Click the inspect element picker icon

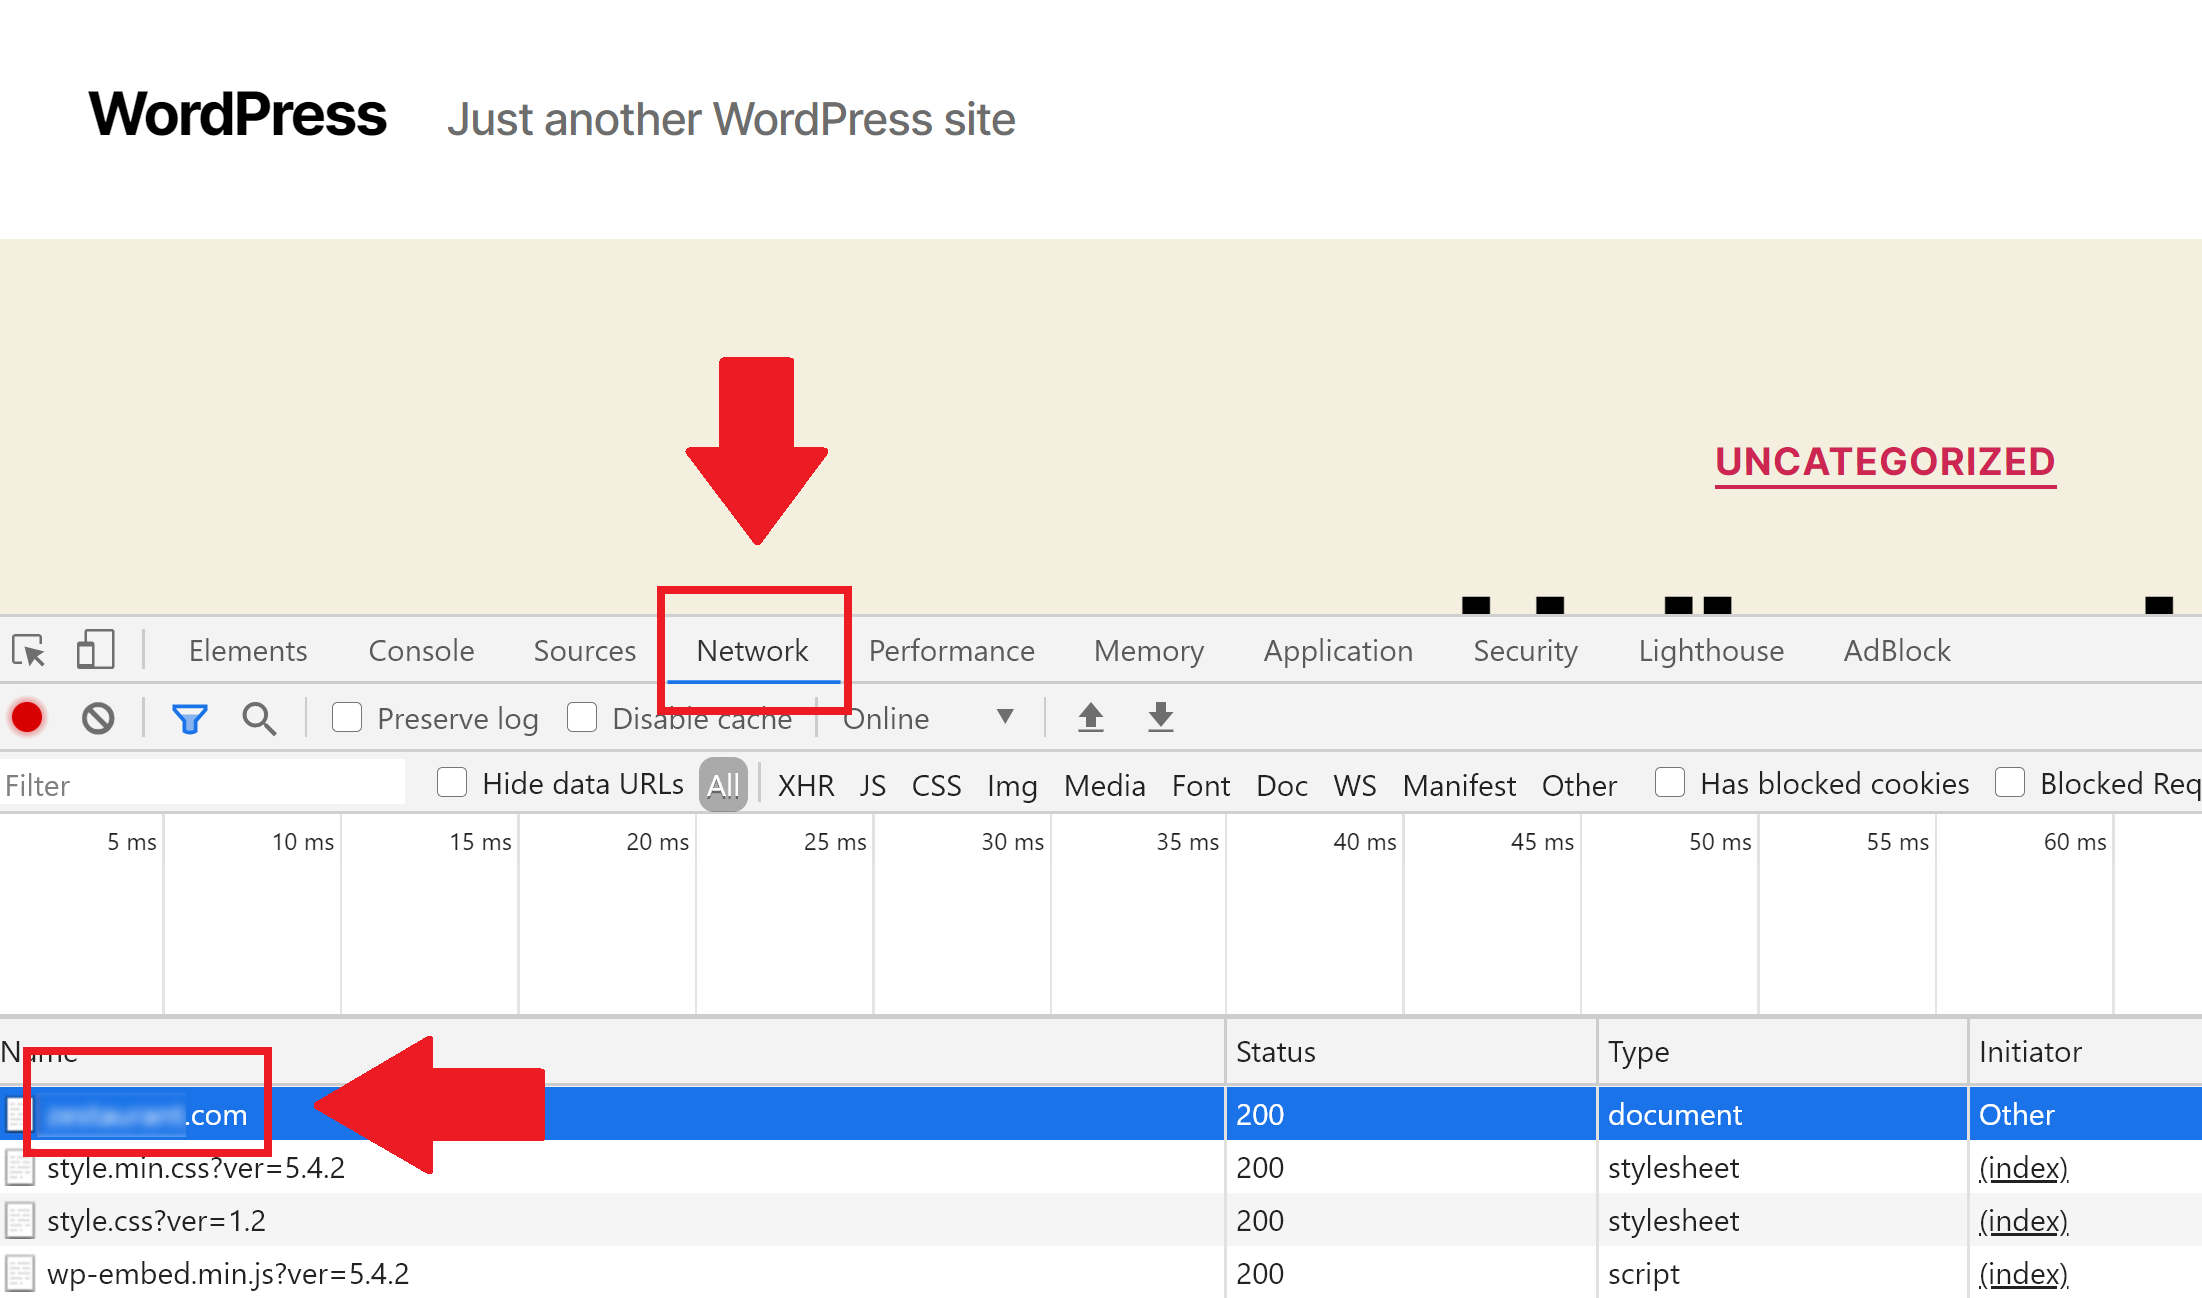[29, 651]
